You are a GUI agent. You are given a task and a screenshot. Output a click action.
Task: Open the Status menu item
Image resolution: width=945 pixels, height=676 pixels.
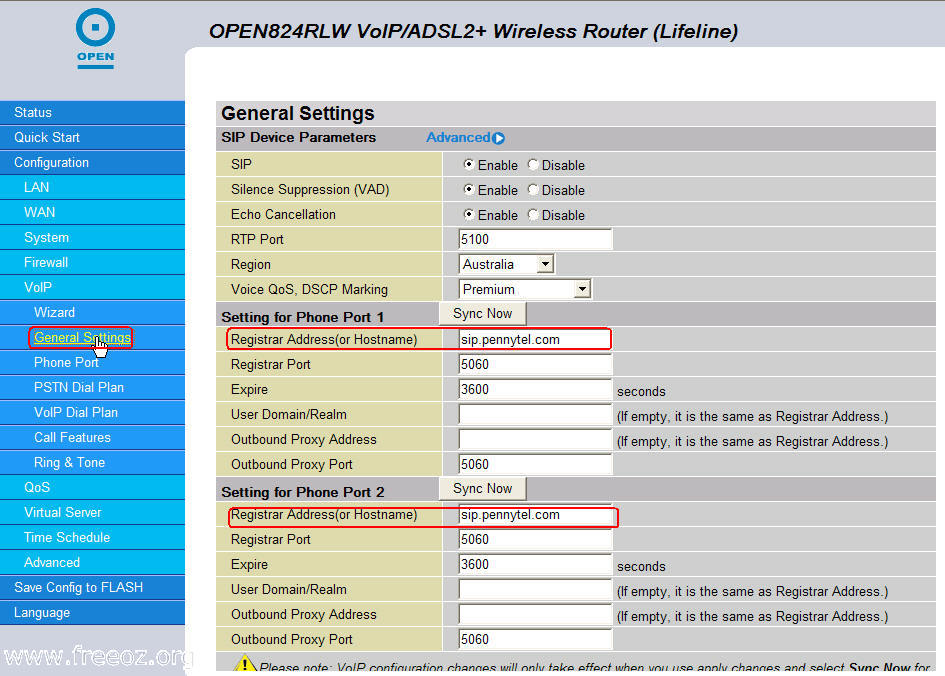coord(33,112)
